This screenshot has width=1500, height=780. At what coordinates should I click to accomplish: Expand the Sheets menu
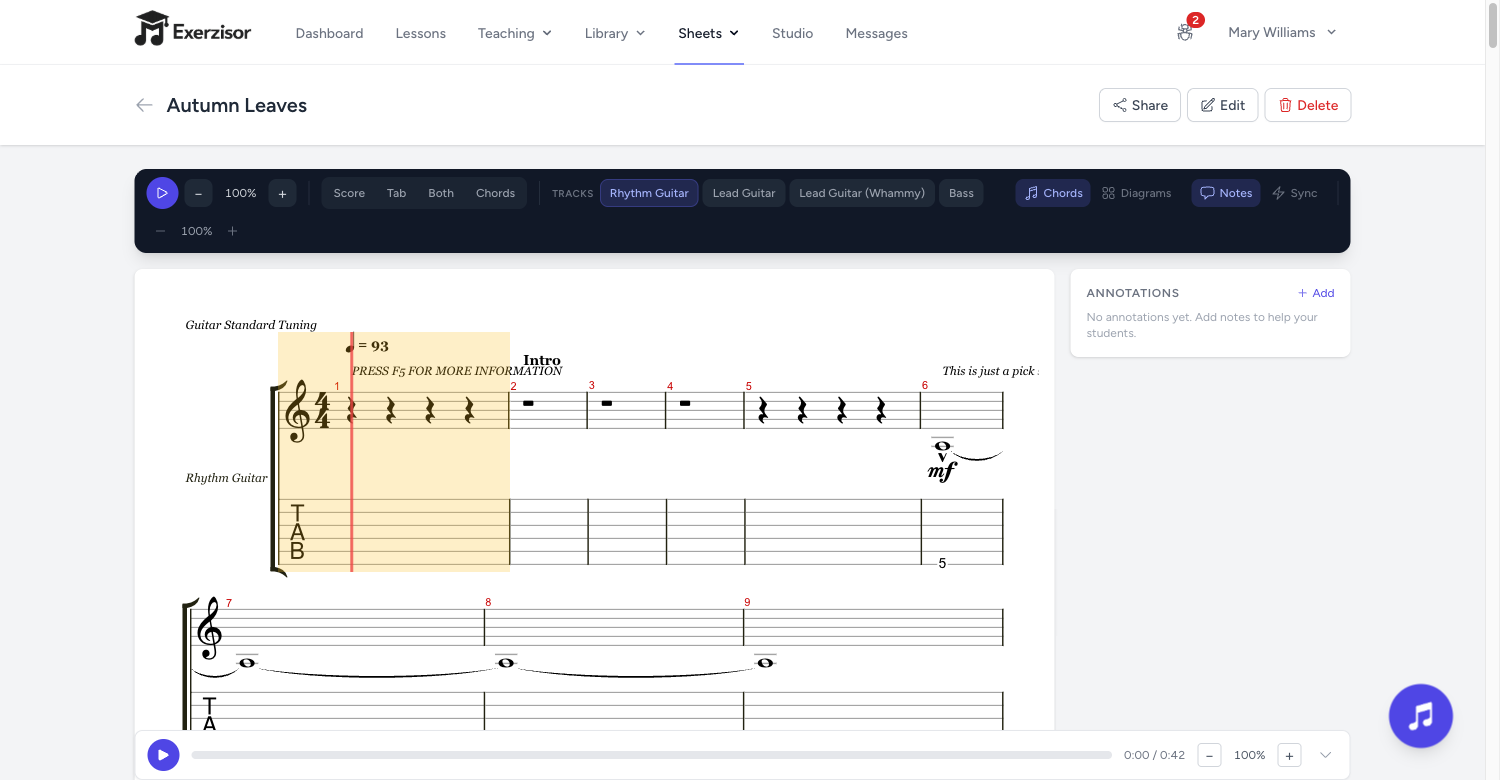point(708,33)
